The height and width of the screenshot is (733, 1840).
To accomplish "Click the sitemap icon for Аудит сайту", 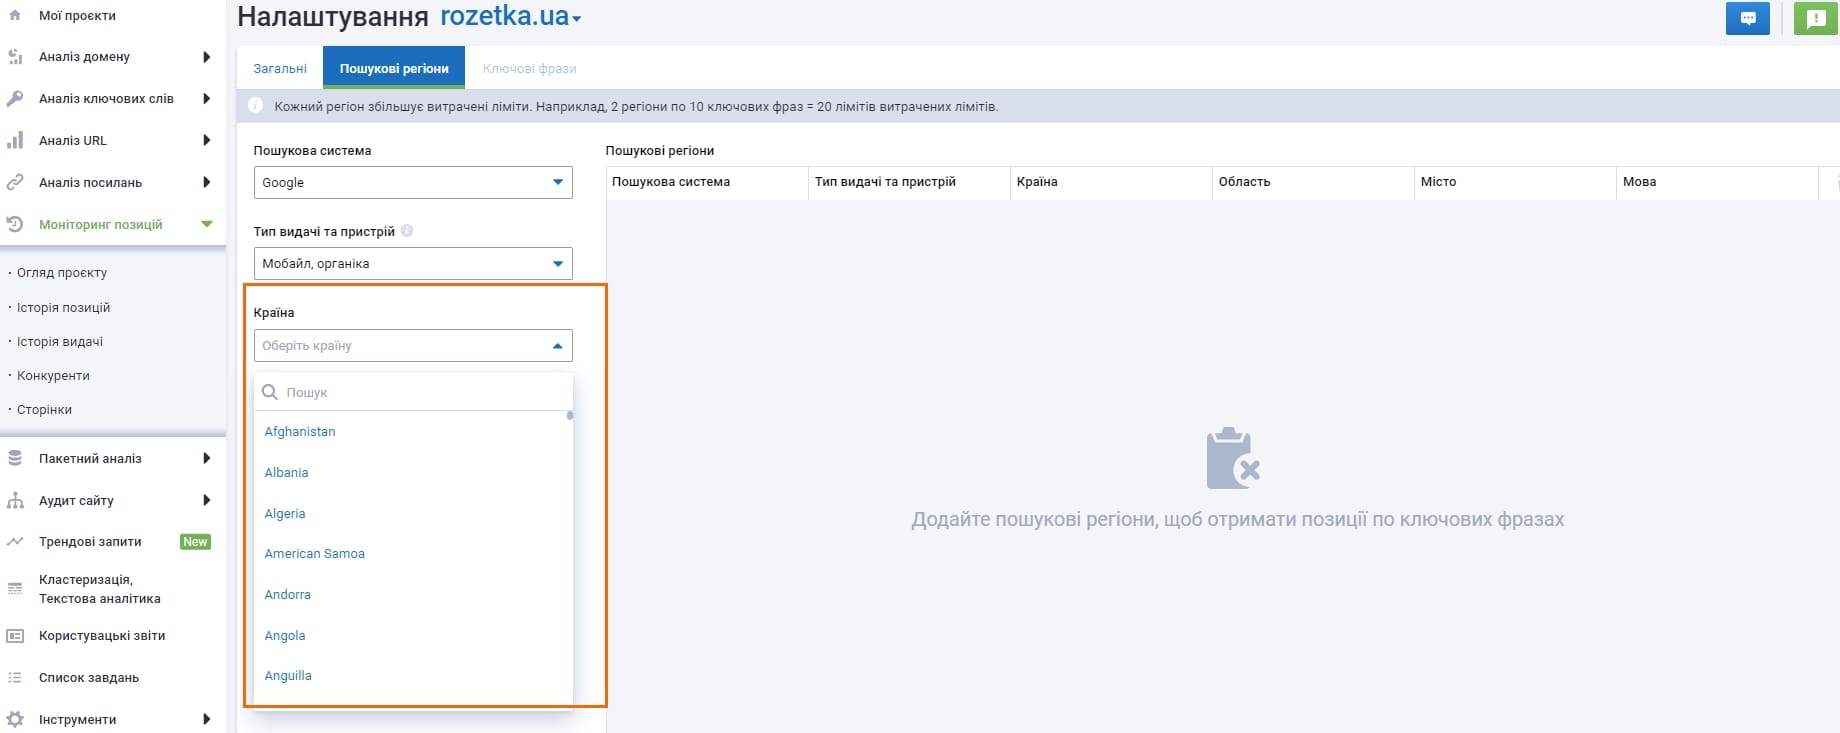I will 15,501.
